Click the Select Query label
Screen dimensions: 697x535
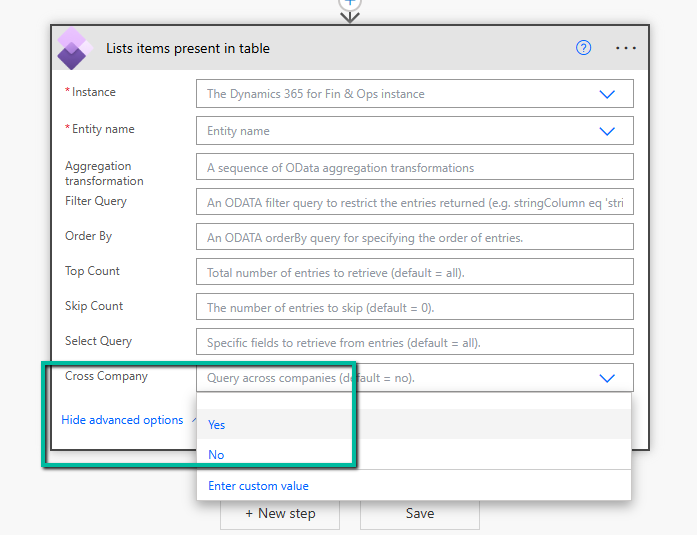pyautogui.click(x=98, y=341)
